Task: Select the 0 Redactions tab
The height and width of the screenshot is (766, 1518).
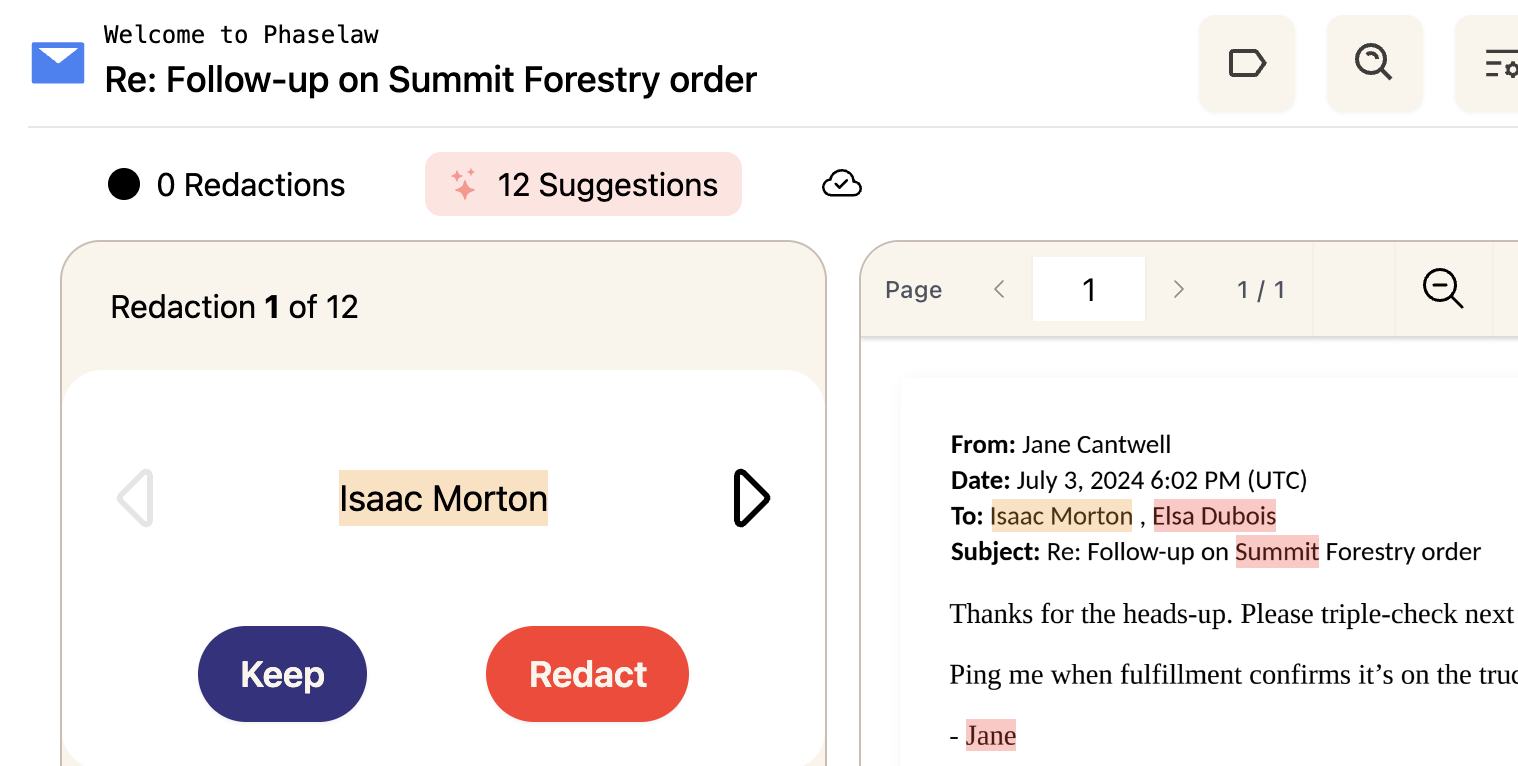Action: 227,184
